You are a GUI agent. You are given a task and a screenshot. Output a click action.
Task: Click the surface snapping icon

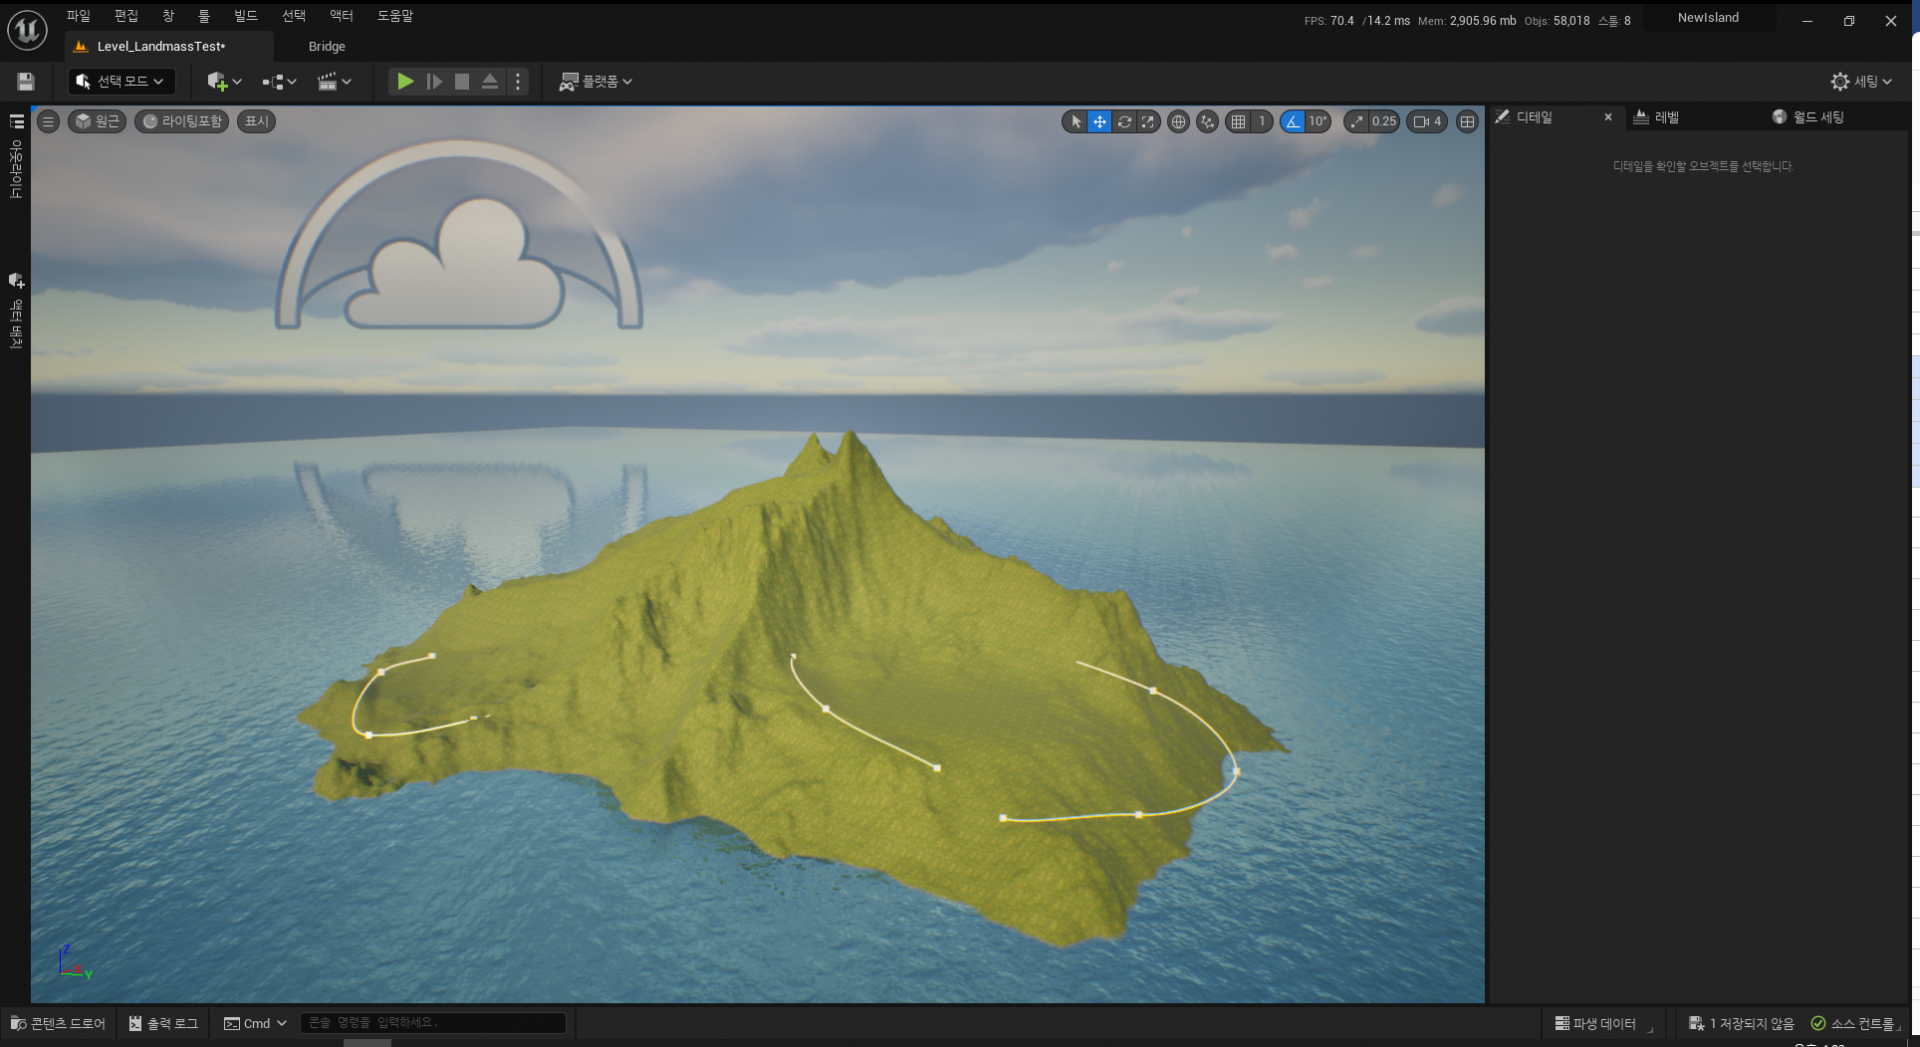click(1208, 122)
